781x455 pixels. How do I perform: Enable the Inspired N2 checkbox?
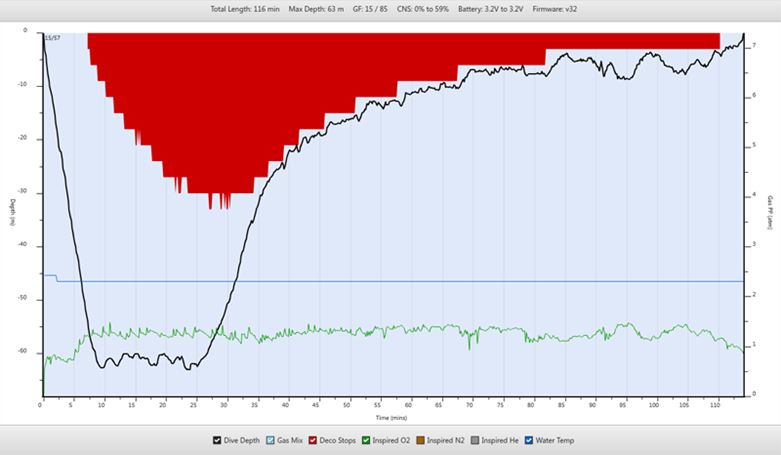click(420, 440)
